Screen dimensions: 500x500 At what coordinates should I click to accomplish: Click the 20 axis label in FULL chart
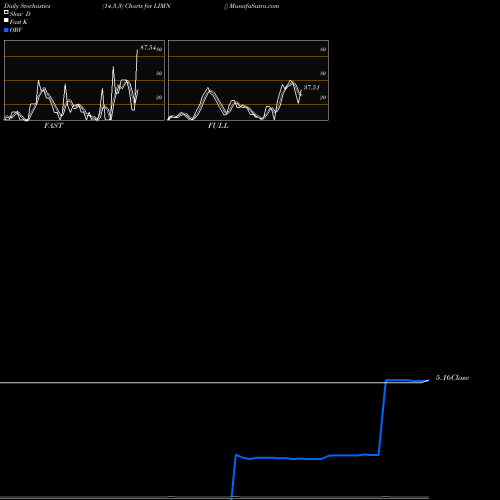click(323, 97)
